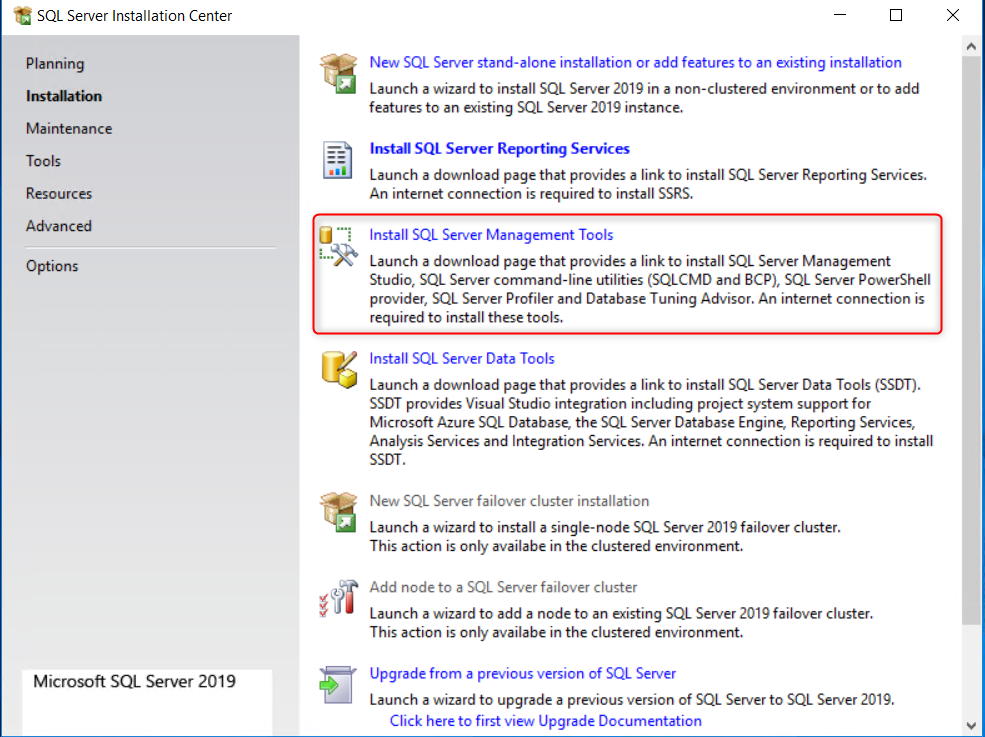Click the scrollbar down arrow
985x737 pixels.
tap(971, 725)
